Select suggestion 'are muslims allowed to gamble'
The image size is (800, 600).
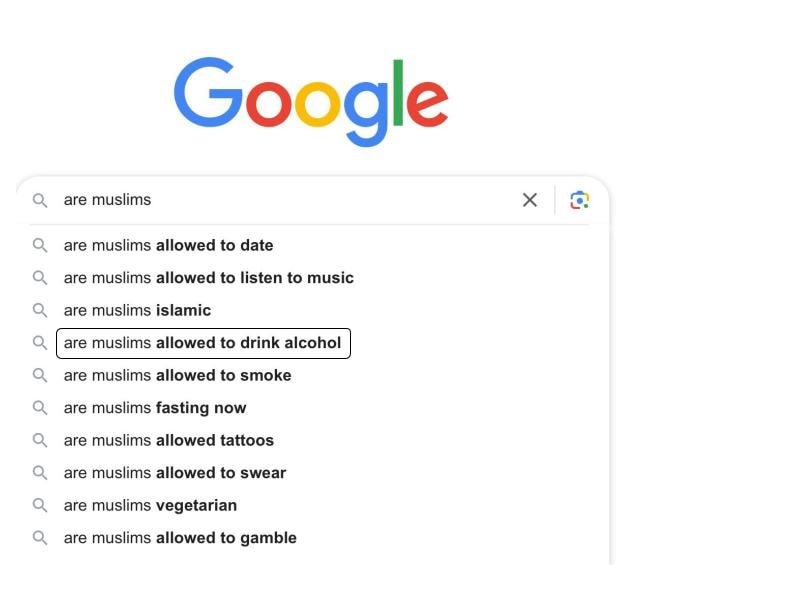click(179, 537)
